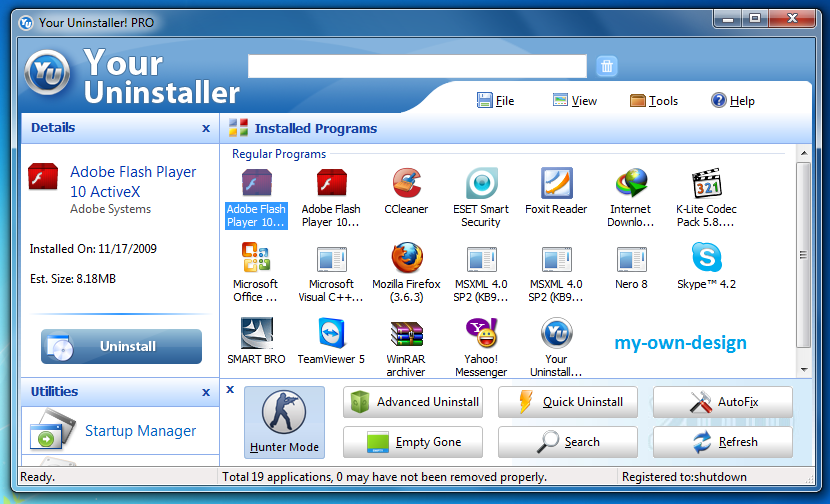Select the Skype 4.2 icon
Viewport: 830px width, 504px height.
tap(707, 257)
